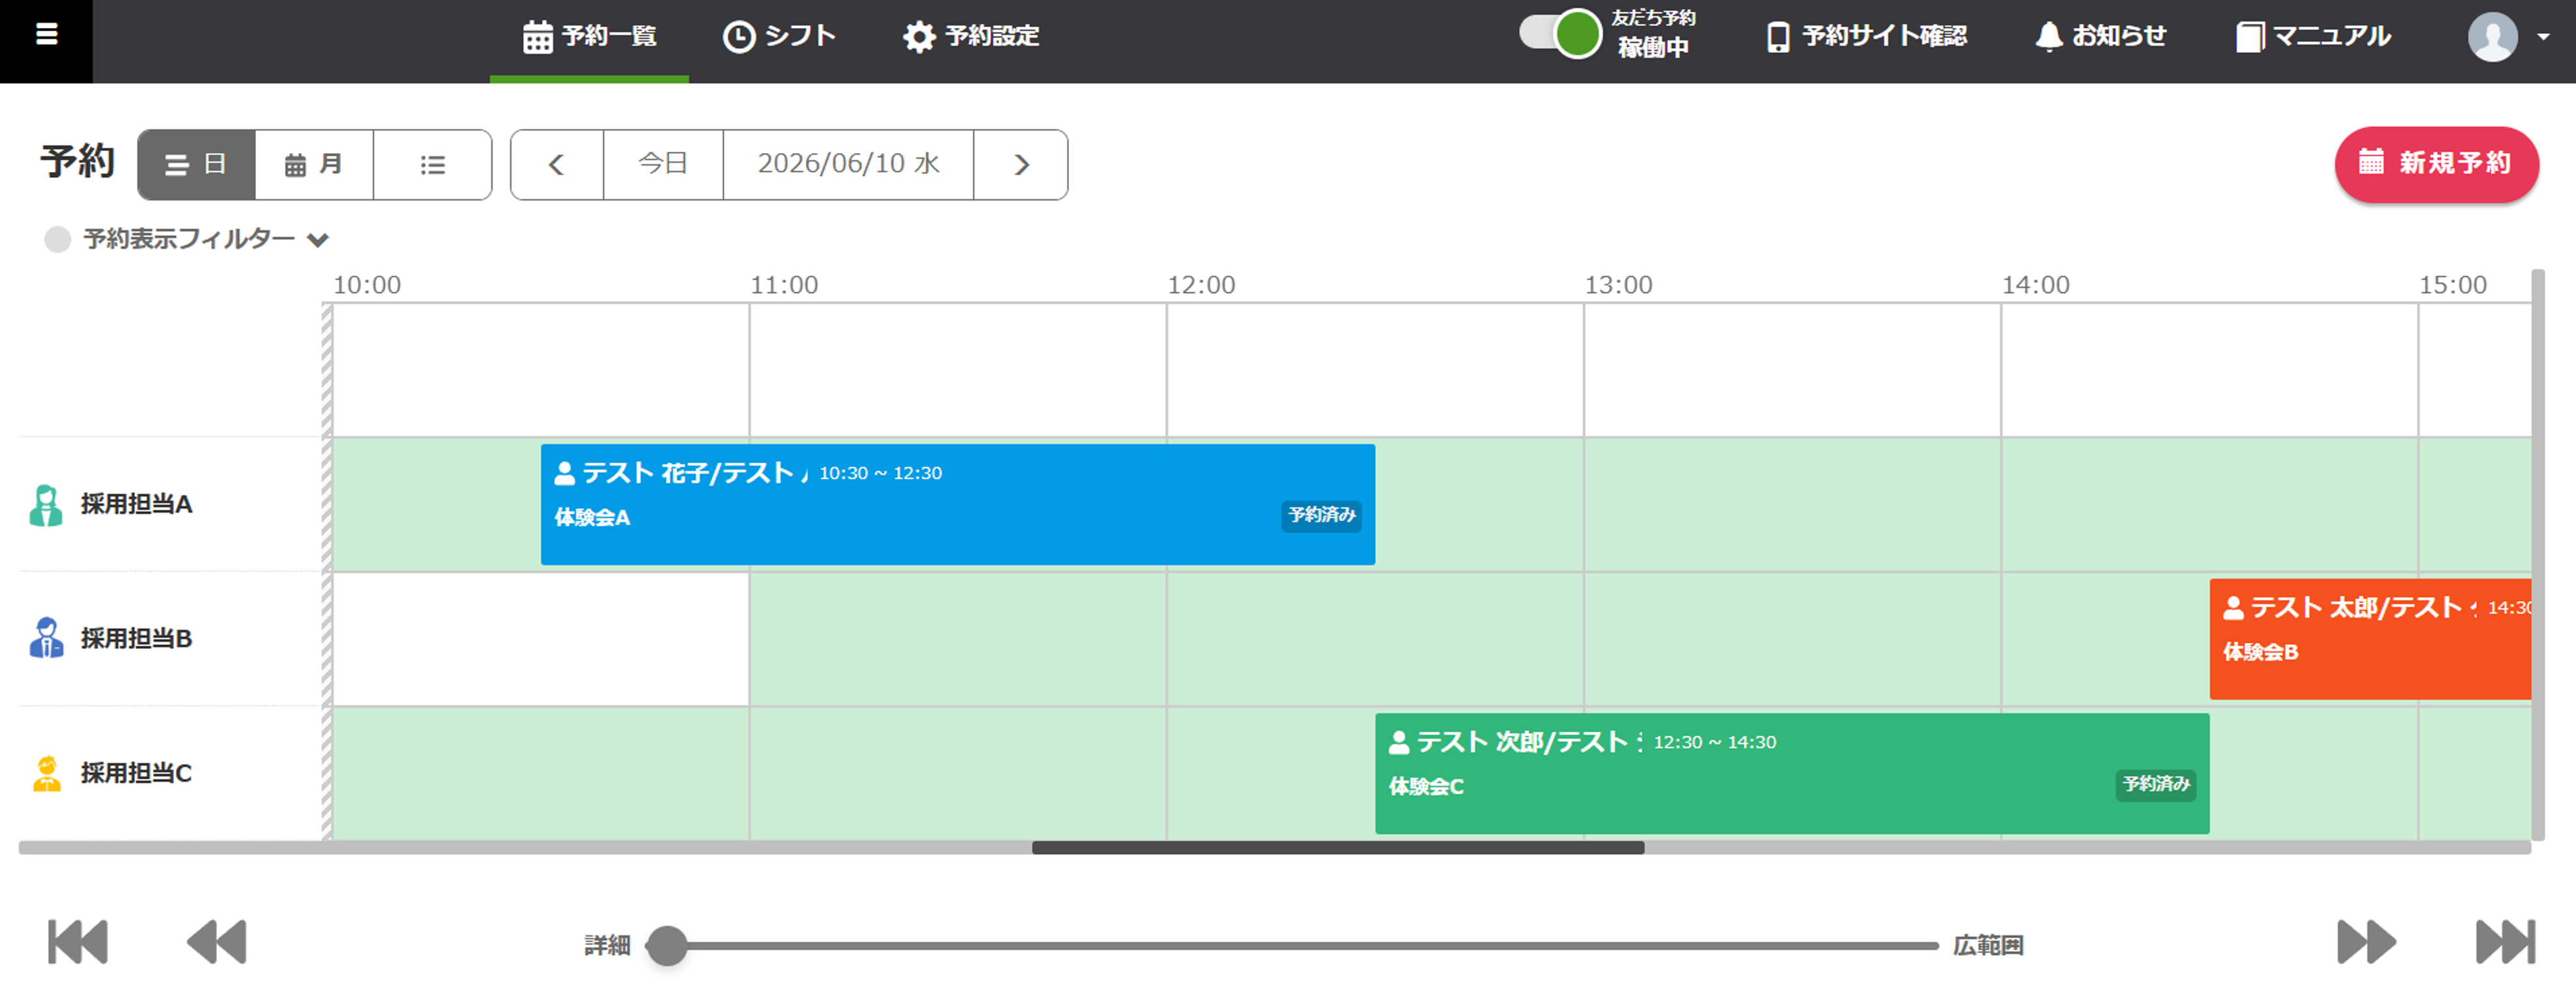Switch to the シフト tab

coord(779,37)
